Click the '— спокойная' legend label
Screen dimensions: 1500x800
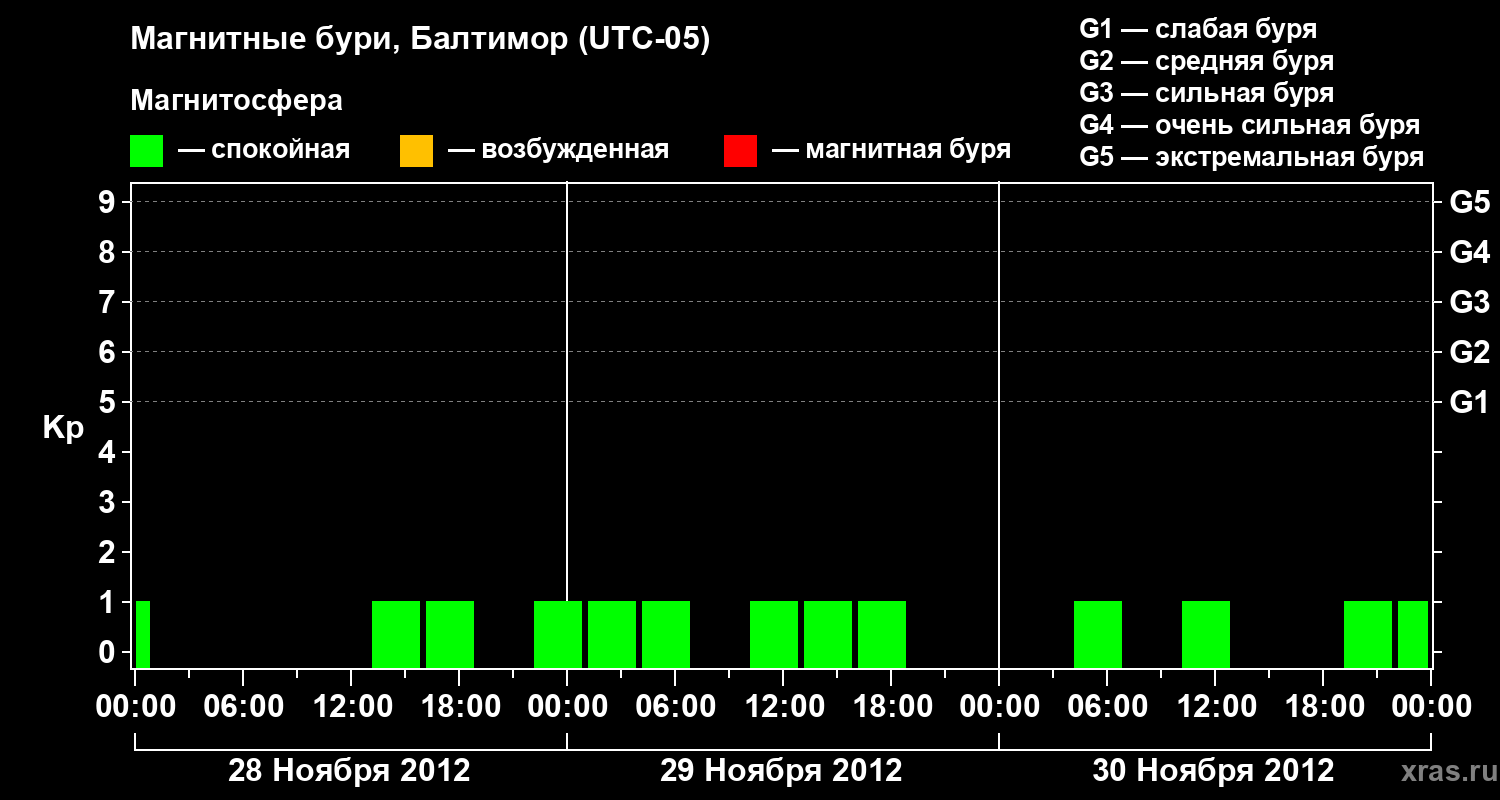tap(264, 150)
